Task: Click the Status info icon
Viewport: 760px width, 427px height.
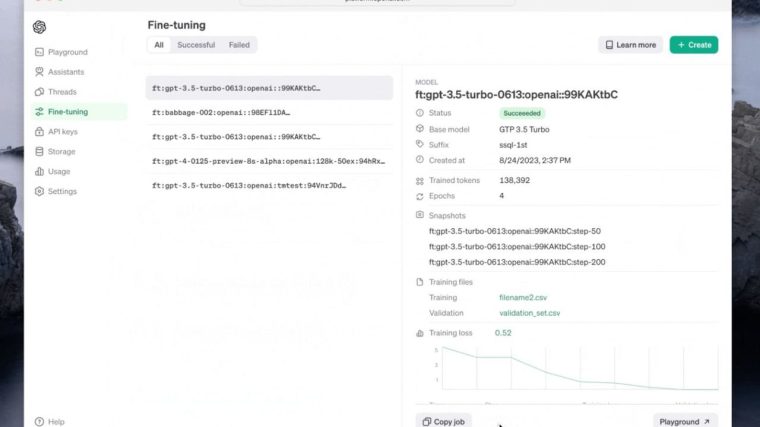Action: (420, 112)
